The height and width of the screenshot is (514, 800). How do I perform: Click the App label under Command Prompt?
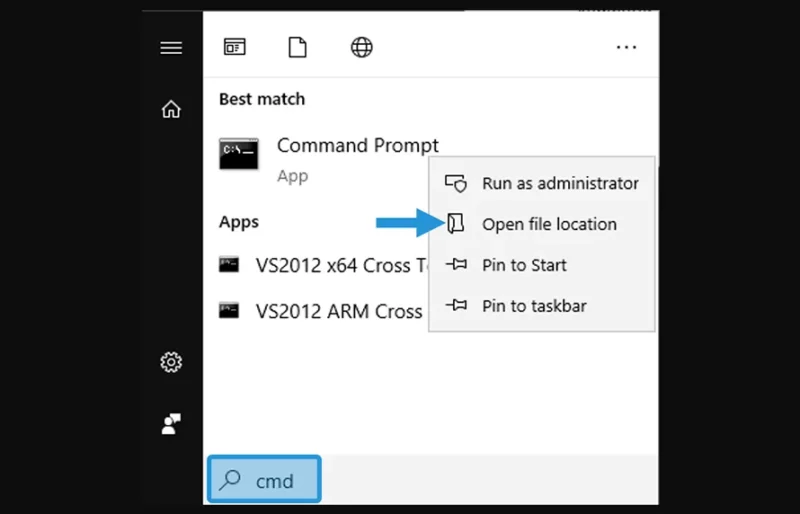click(292, 176)
